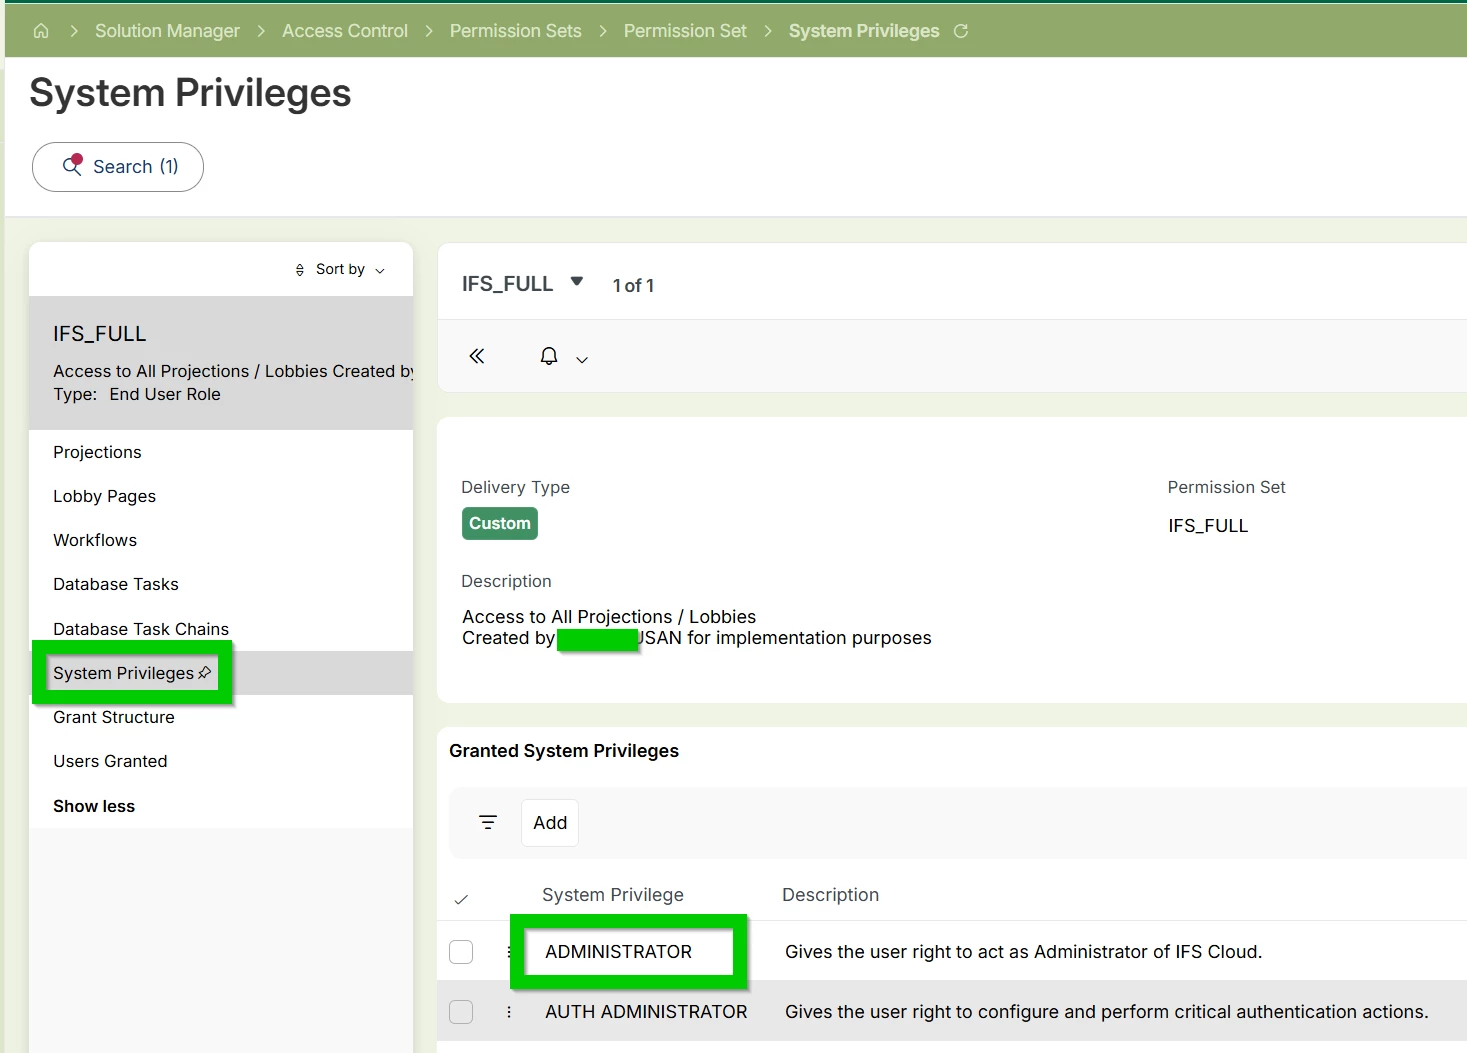Go to the home page via the house icon
The height and width of the screenshot is (1053, 1467).
41,31
